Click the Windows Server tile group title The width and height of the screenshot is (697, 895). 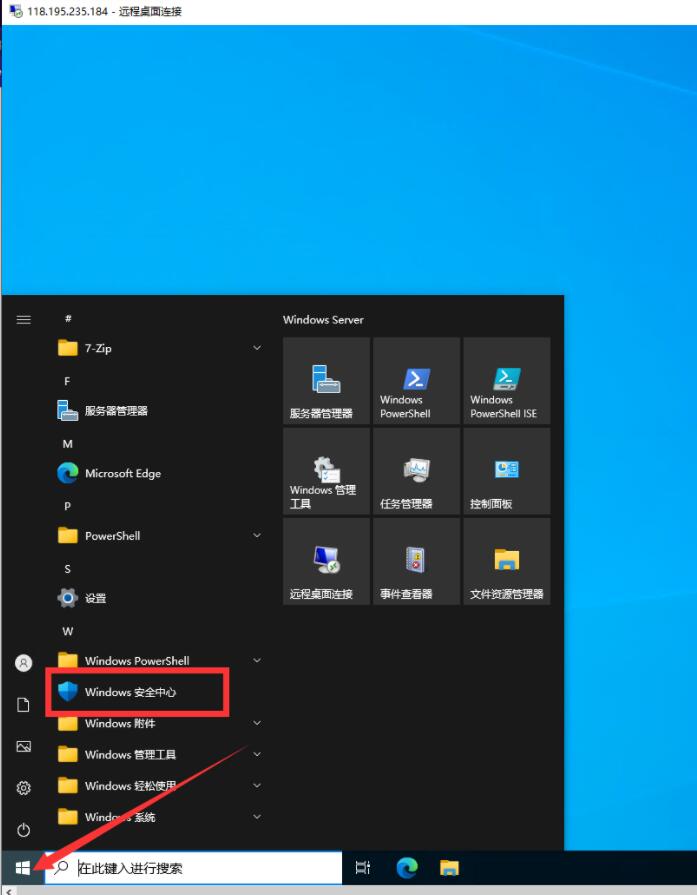click(x=323, y=320)
